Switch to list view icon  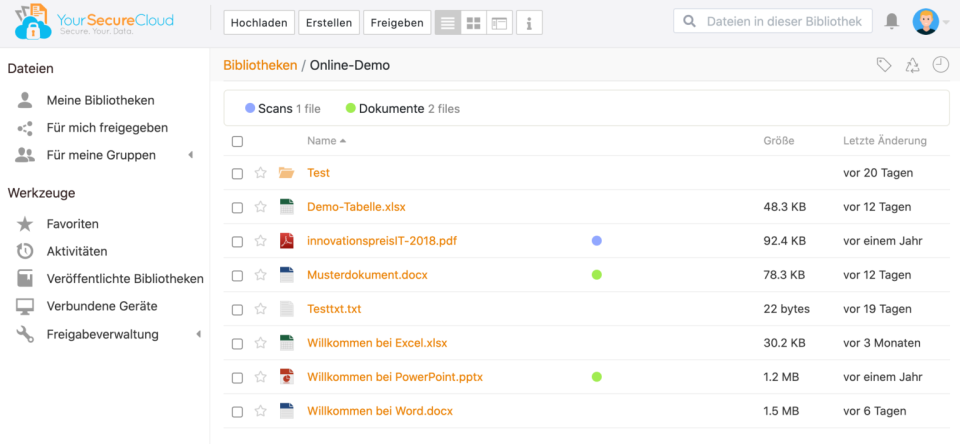pos(448,23)
